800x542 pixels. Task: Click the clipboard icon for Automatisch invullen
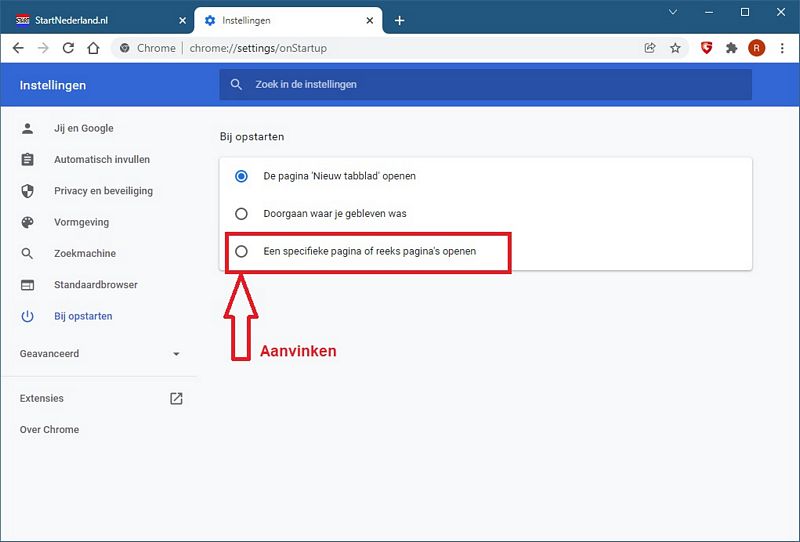coord(28,159)
